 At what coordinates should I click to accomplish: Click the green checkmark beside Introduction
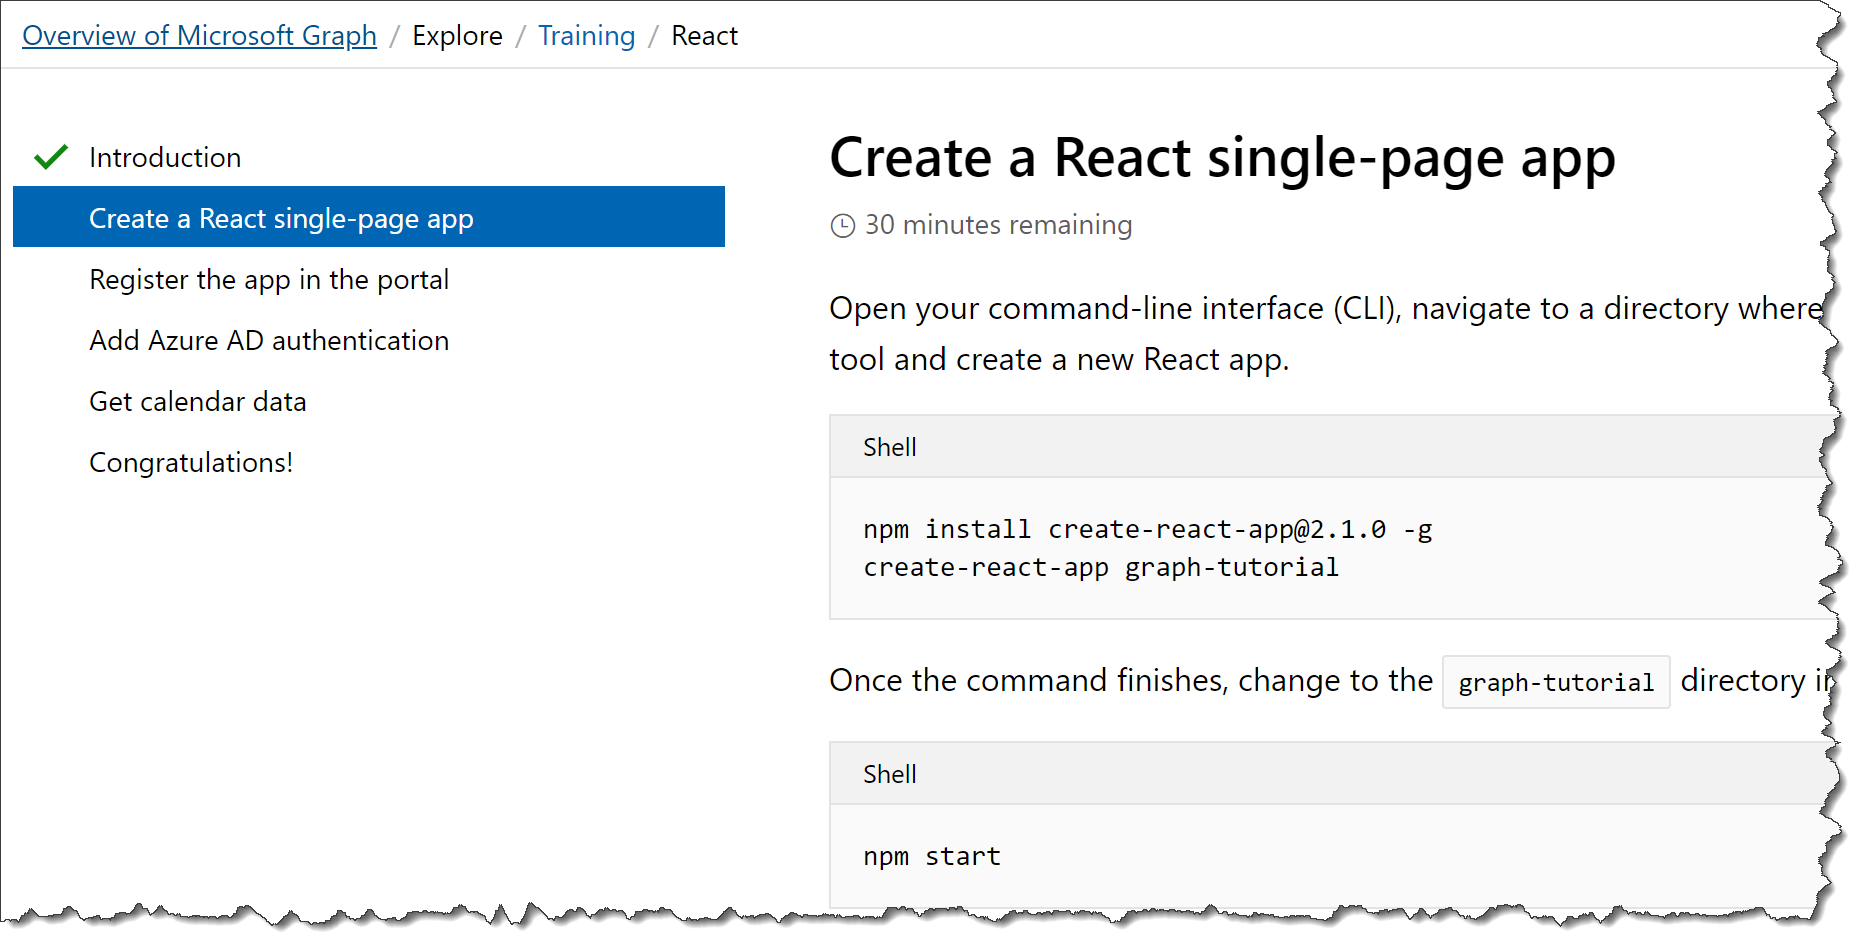pyautogui.click(x=50, y=156)
